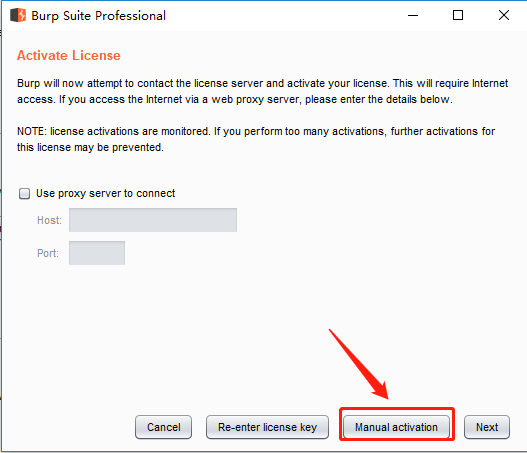Screen dimensions: 527x453
Task: Click the red arrow annotation
Action: [x=359, y=364]
